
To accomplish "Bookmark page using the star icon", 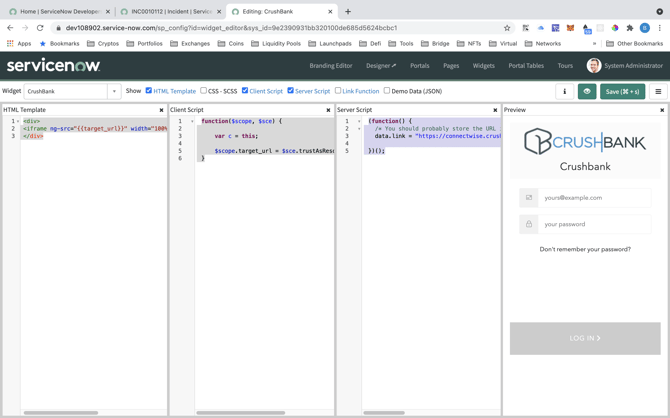I will 507,28.
